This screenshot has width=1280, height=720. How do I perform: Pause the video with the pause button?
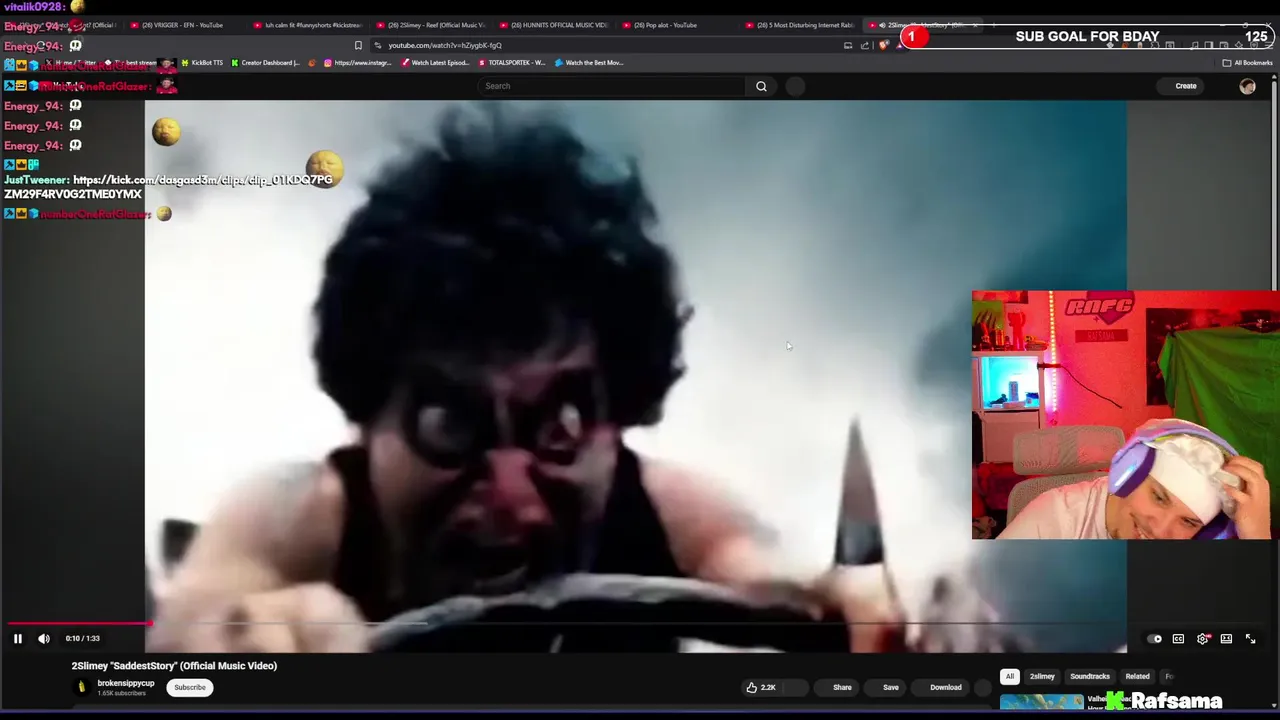(17, 638)
